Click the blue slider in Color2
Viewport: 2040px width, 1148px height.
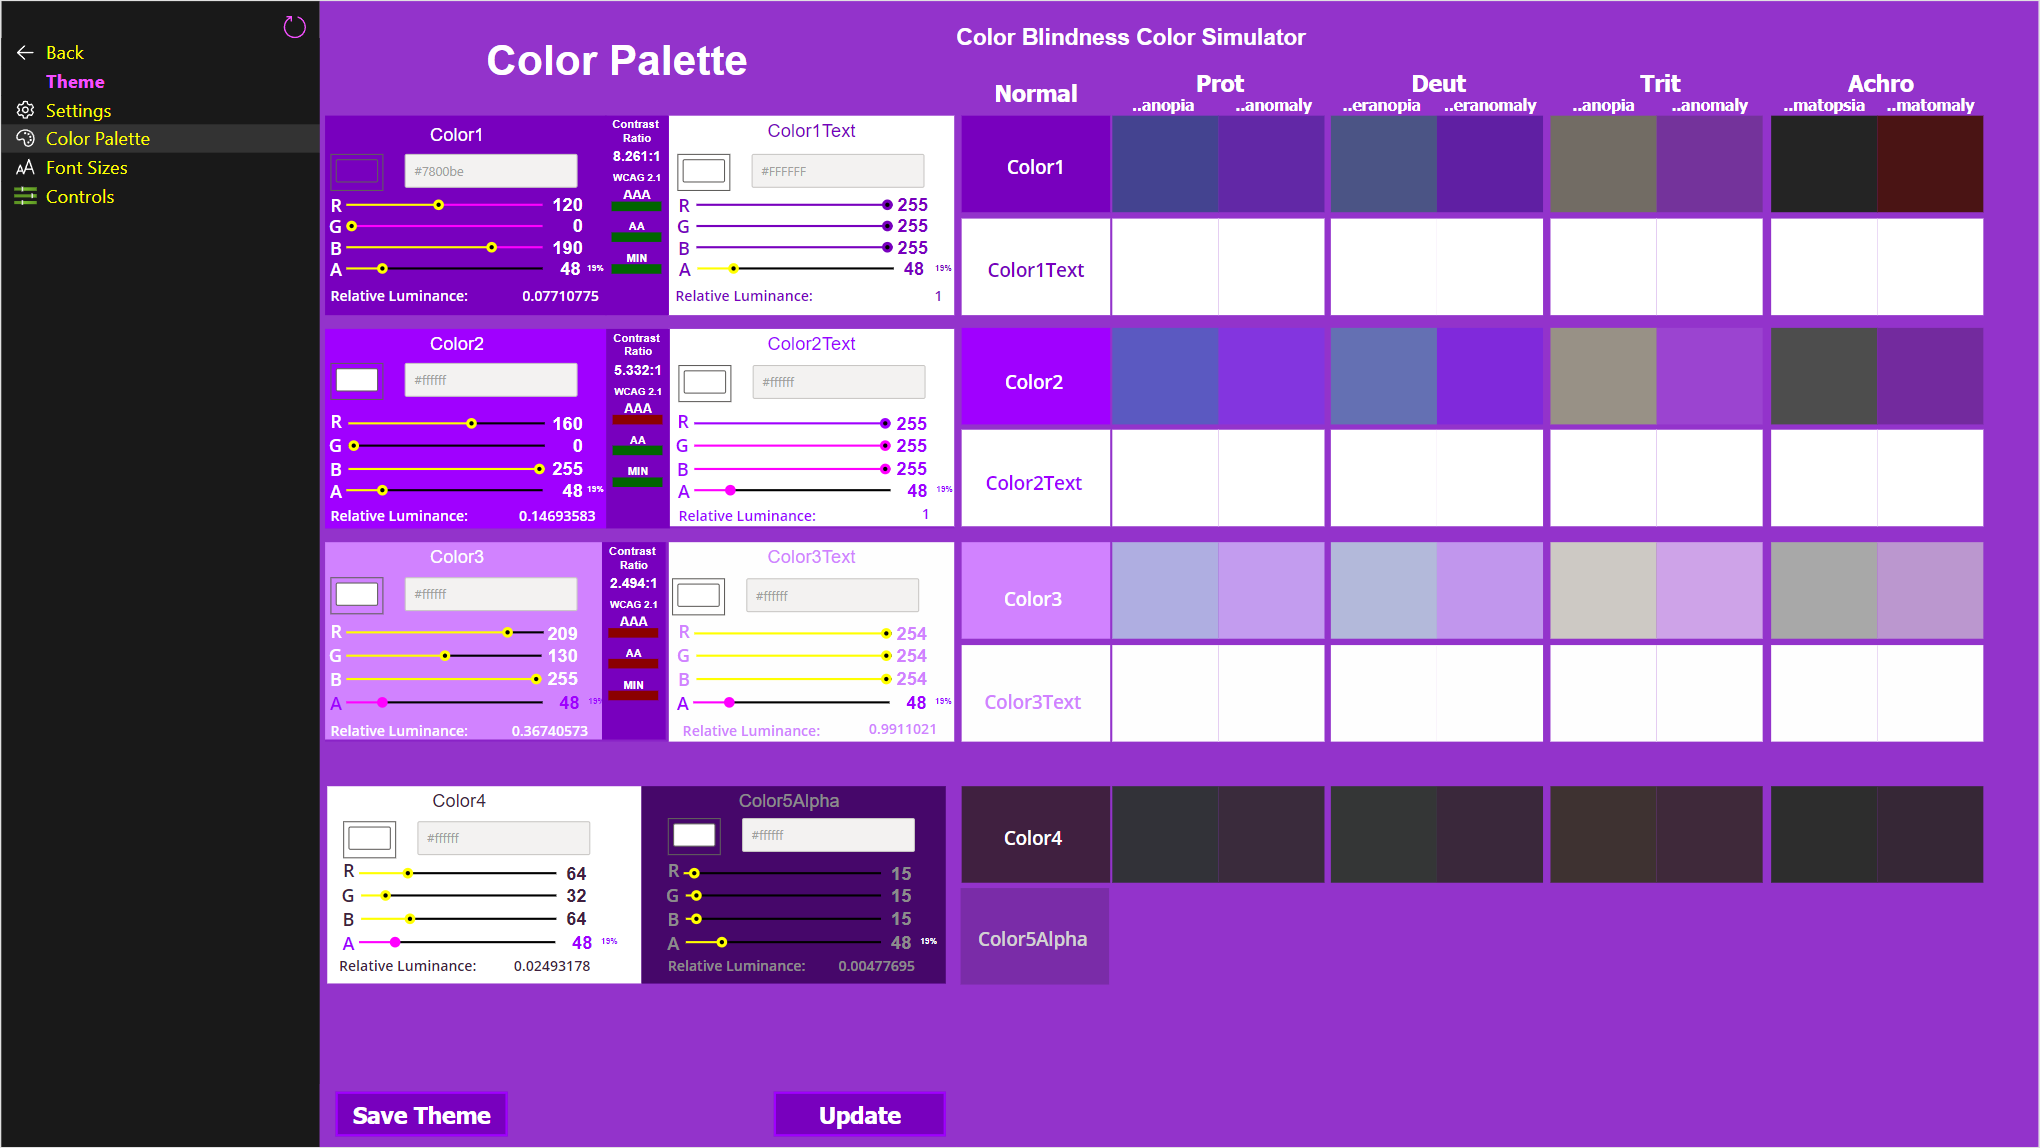(537, 468)
